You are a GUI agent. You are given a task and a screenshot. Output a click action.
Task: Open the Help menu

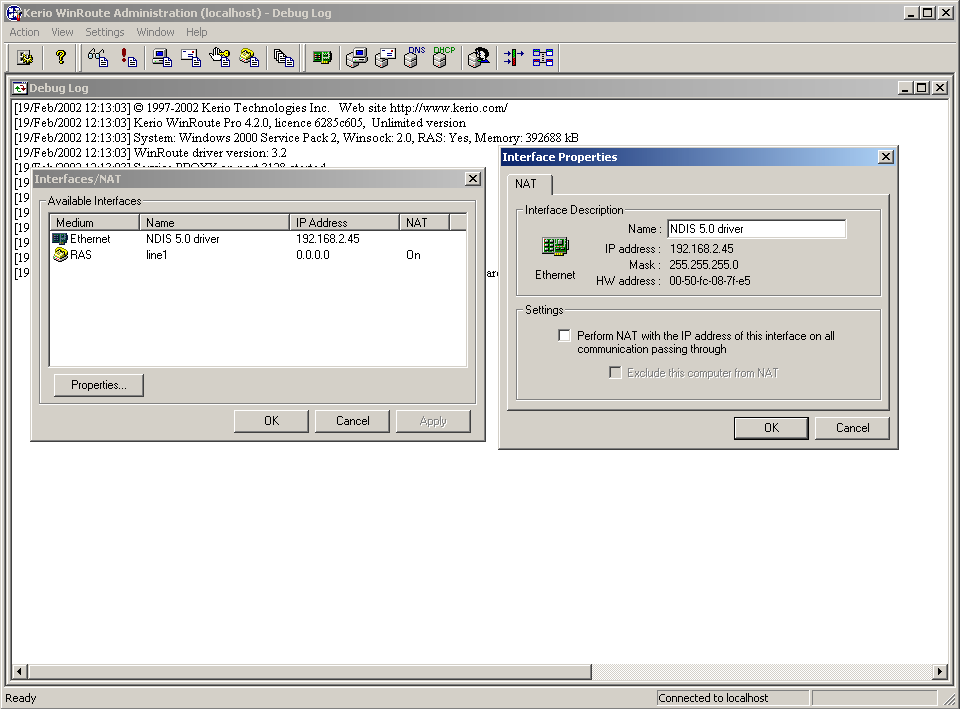click(197, 32)
